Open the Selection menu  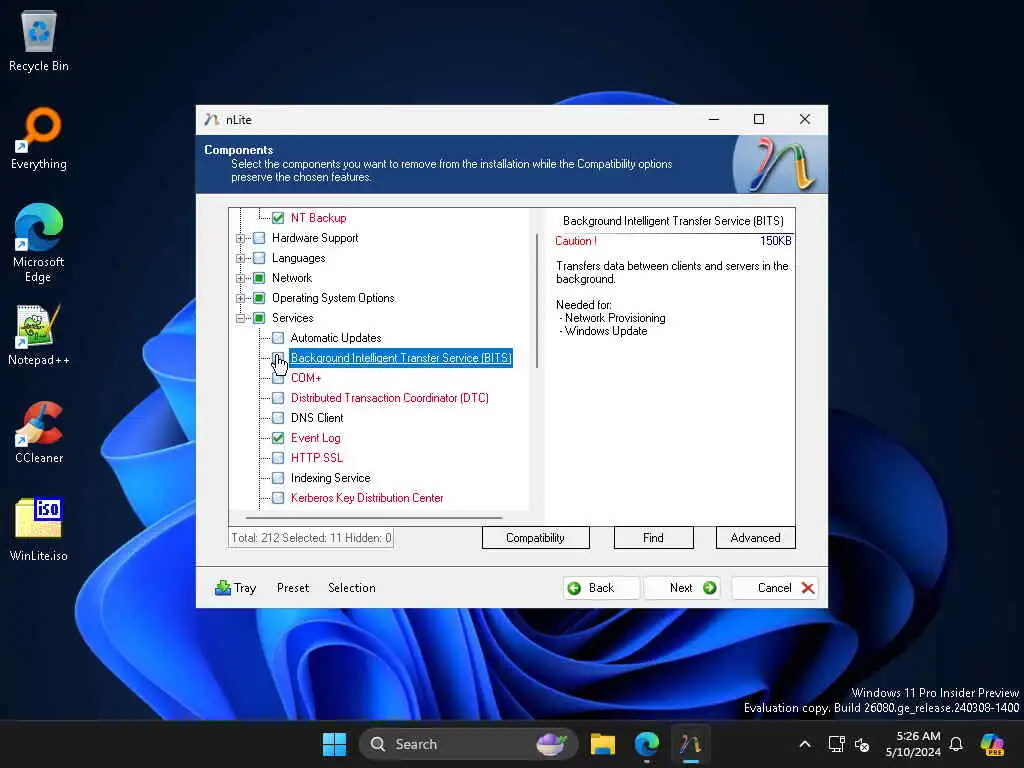click(351, 588)
